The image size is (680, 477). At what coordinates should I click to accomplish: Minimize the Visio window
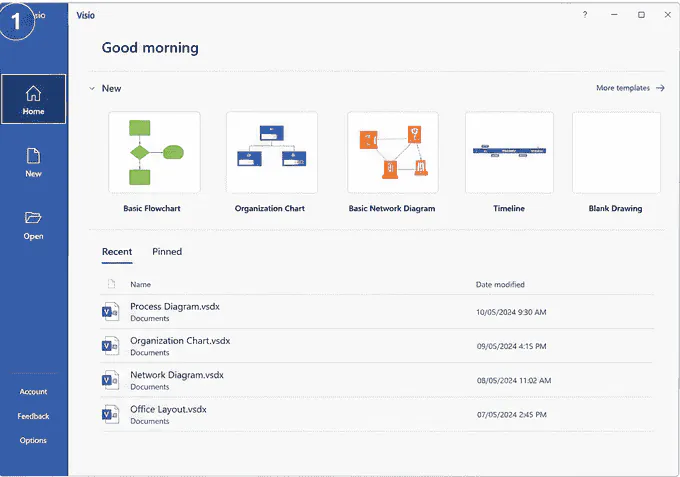614,15
